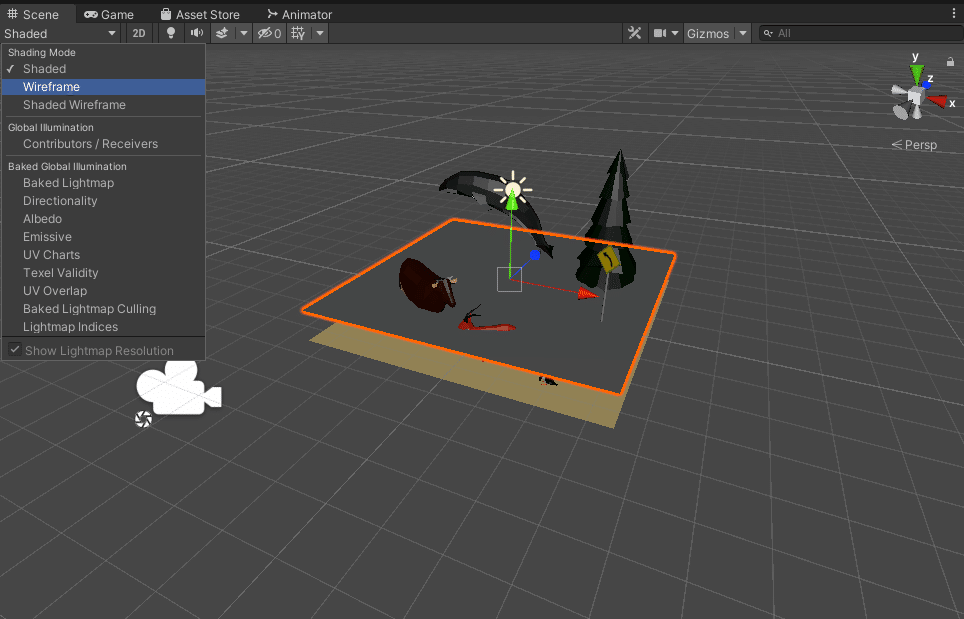Choose Albedo draw mode

point(103,219)
